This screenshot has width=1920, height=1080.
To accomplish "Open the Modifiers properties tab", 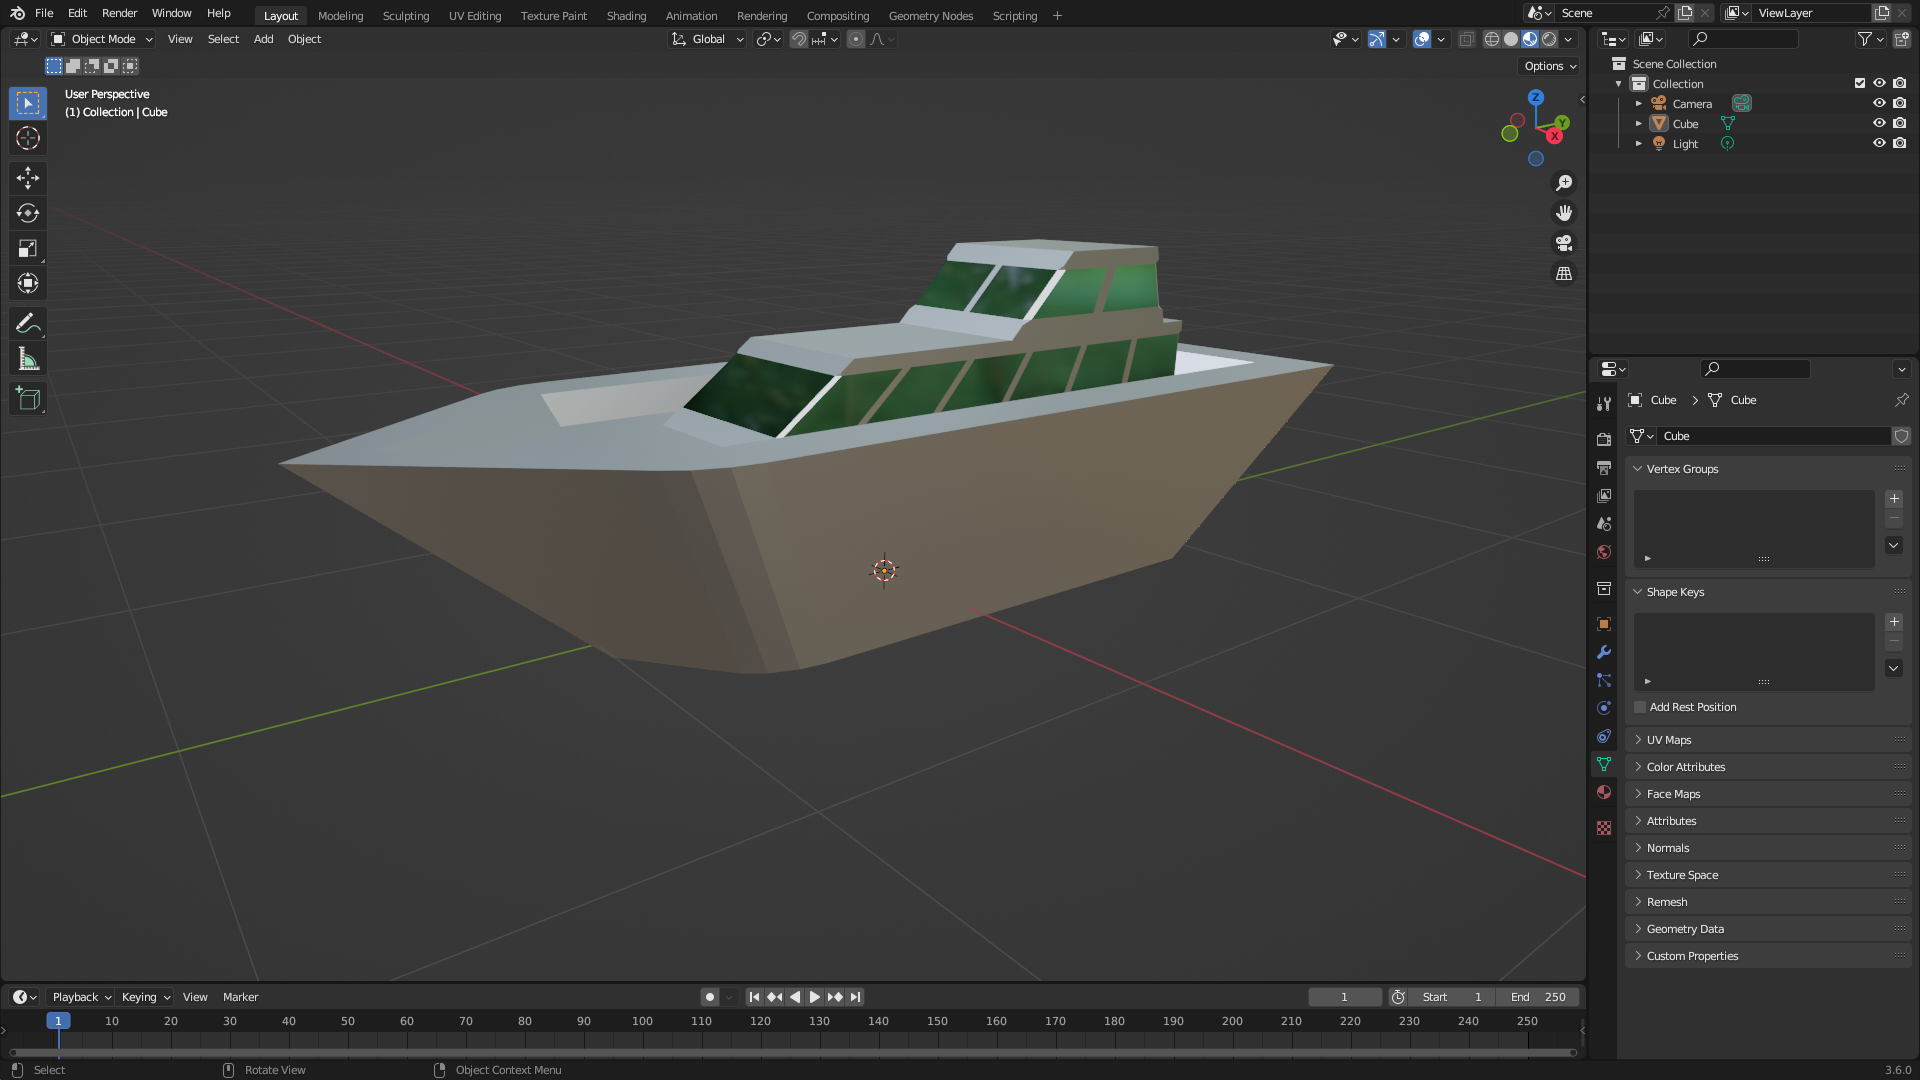I will click(1604, 652).
